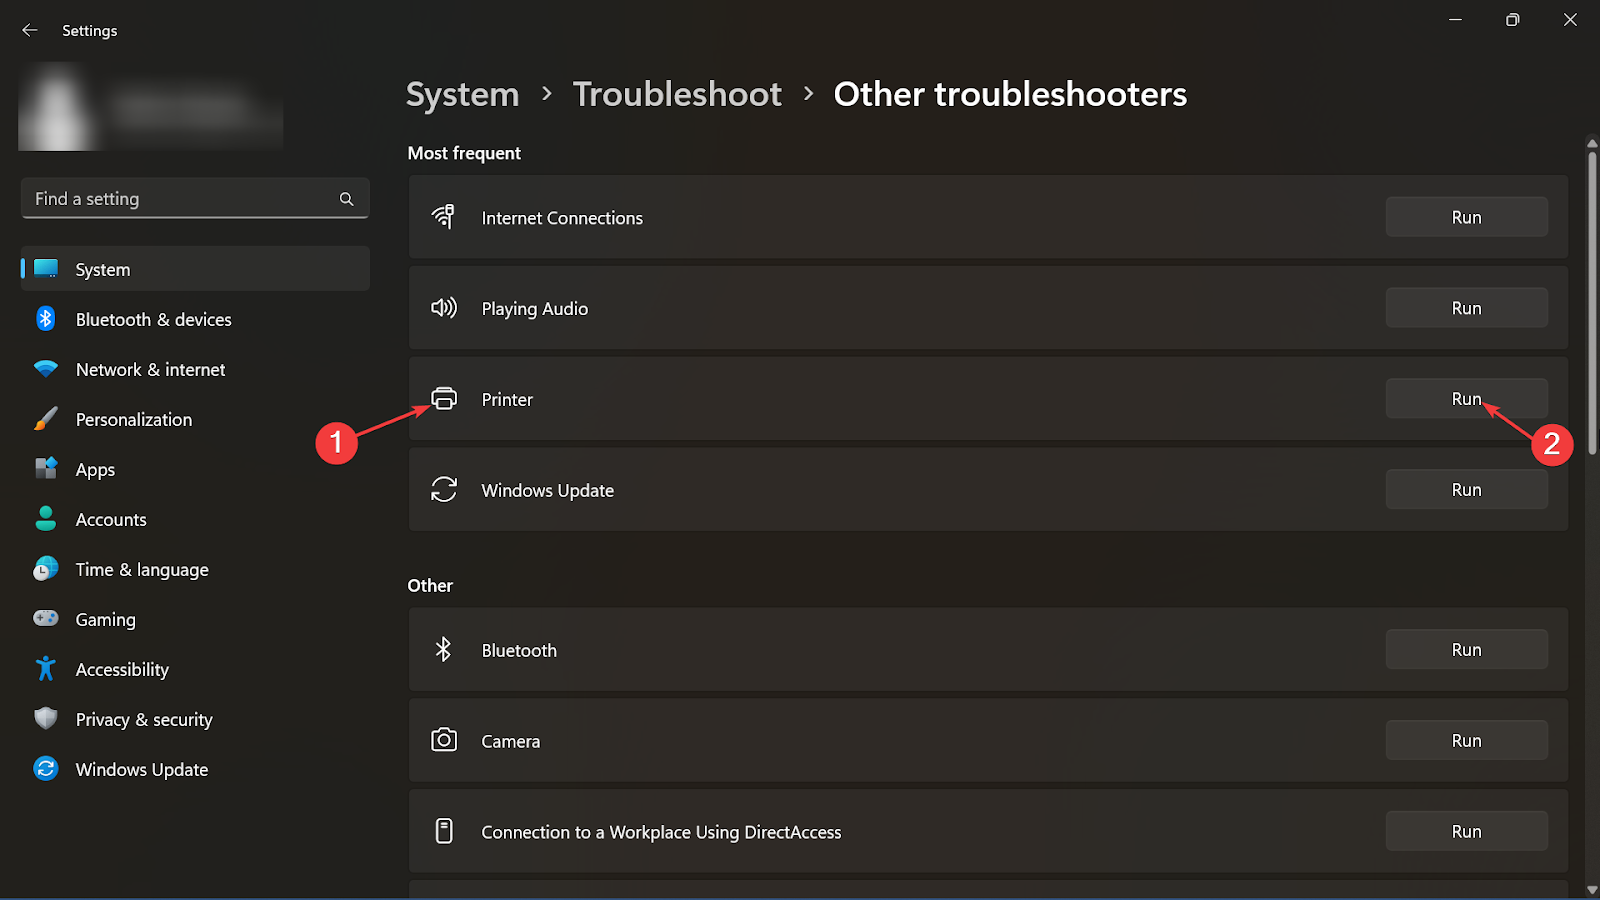Click the Accounts person icon

pyautogui.click(x=46, y=518)
